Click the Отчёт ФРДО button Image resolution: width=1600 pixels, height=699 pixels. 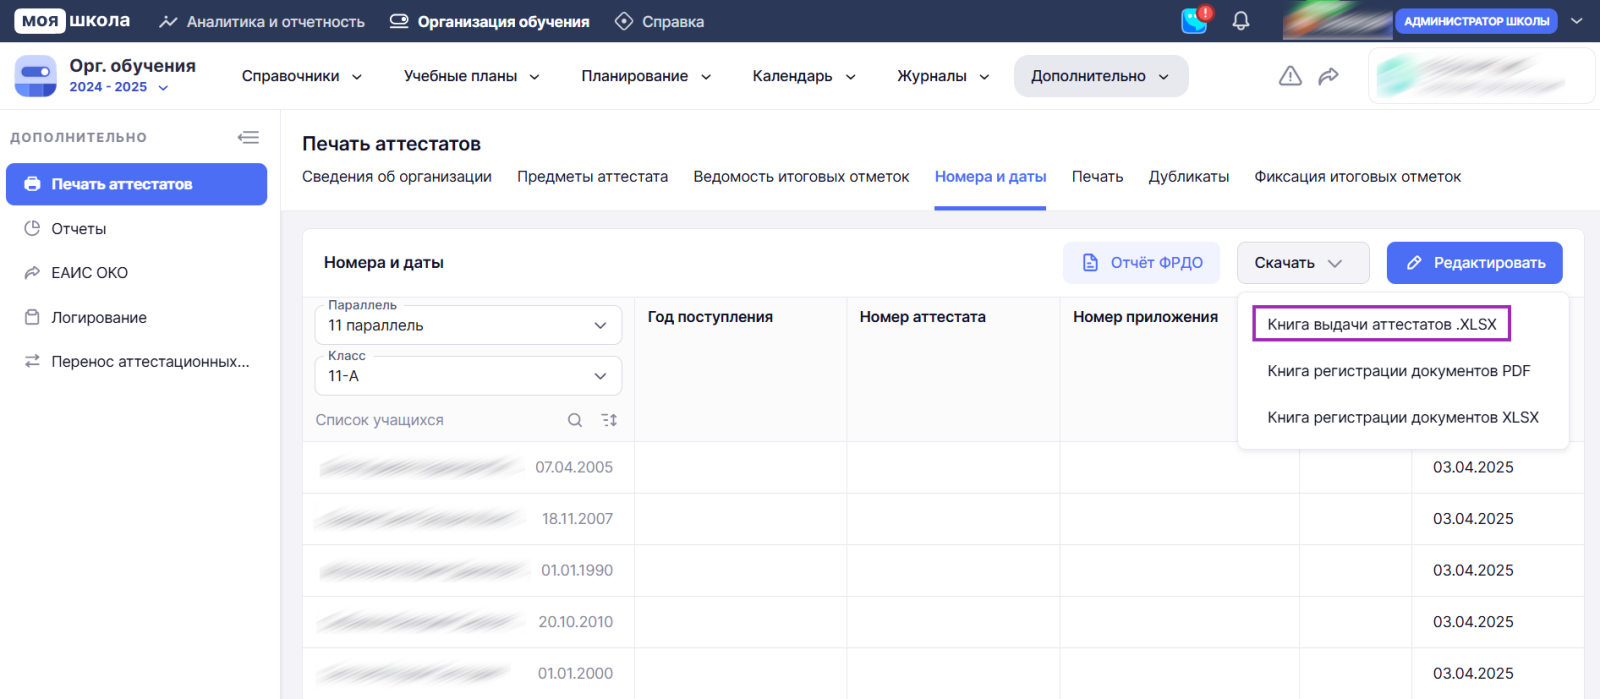1141,263
